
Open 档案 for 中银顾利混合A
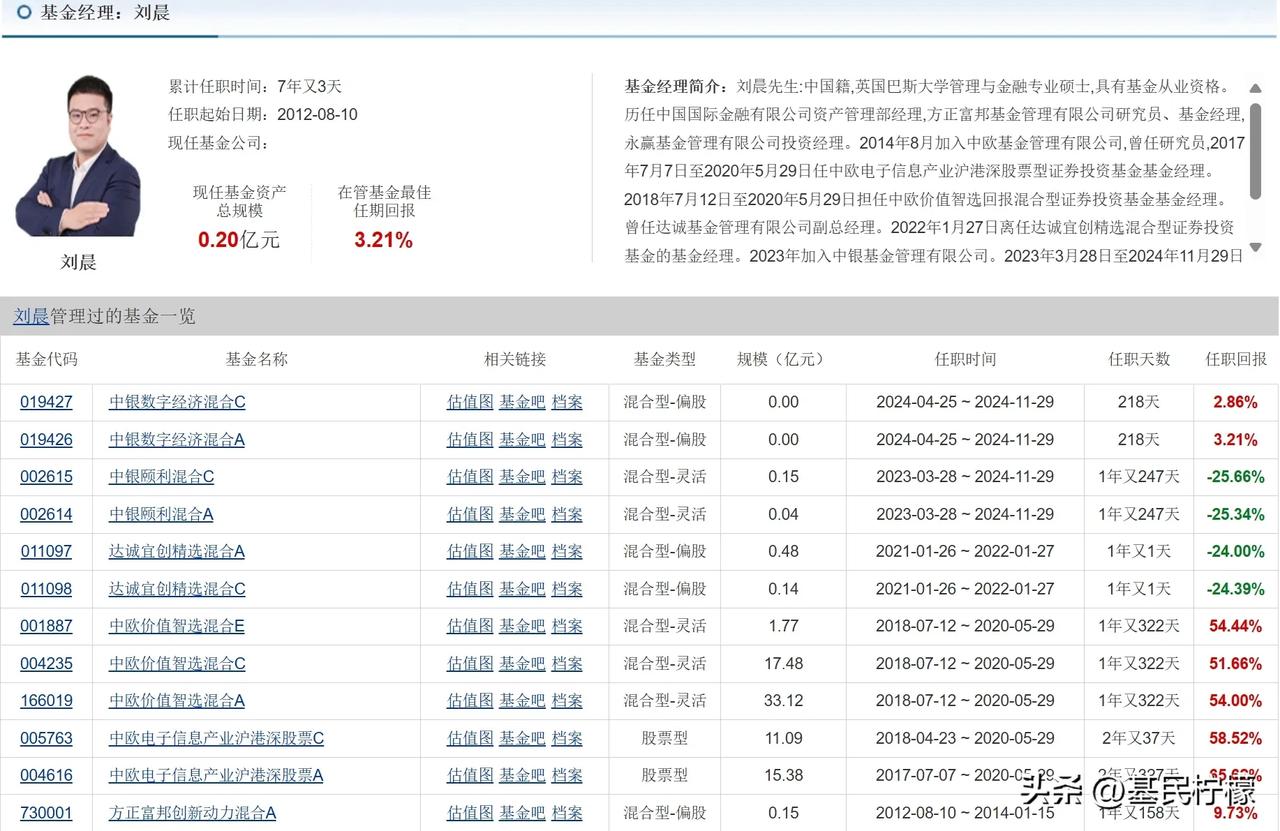point(567,514)
